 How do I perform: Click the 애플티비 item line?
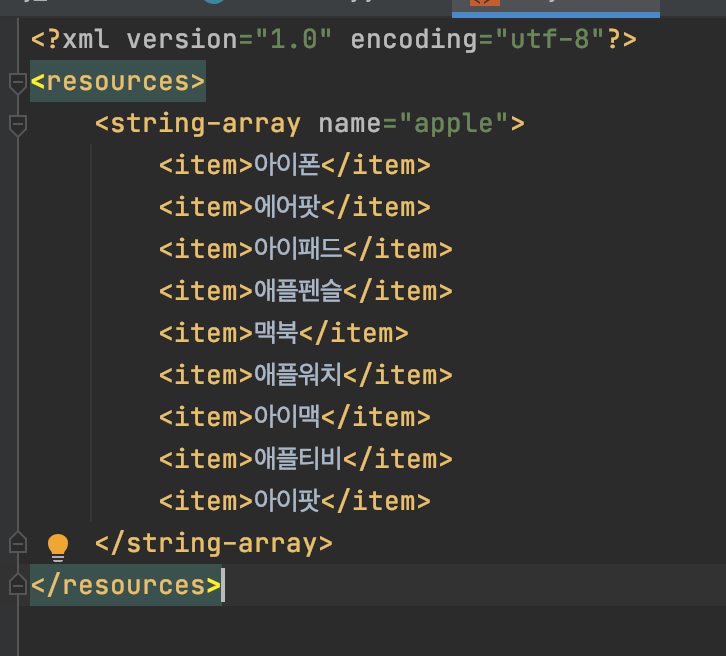[x=306, y=459]
